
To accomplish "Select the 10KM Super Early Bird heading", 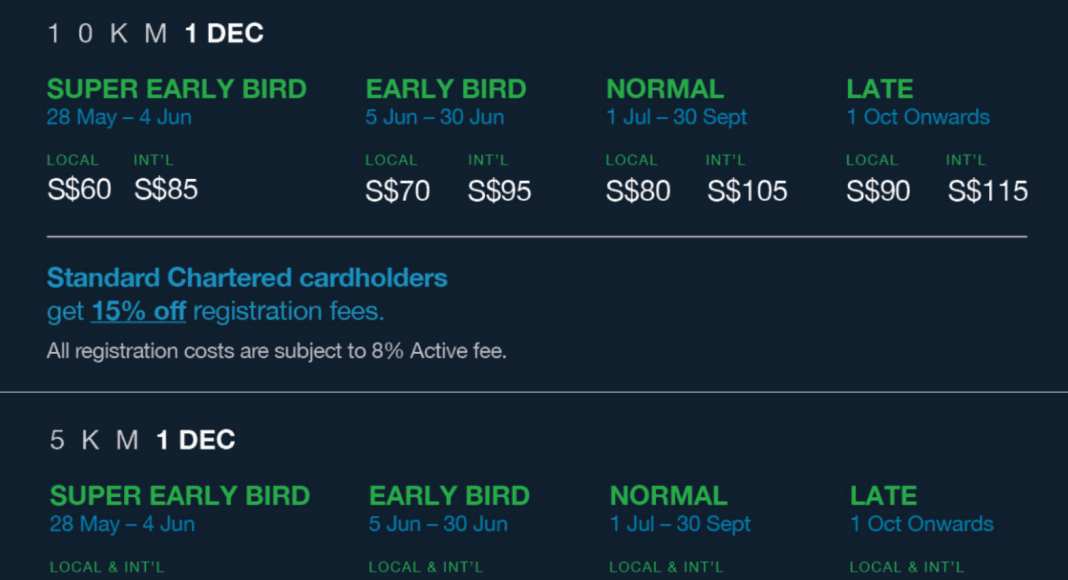I will point(177,89).
